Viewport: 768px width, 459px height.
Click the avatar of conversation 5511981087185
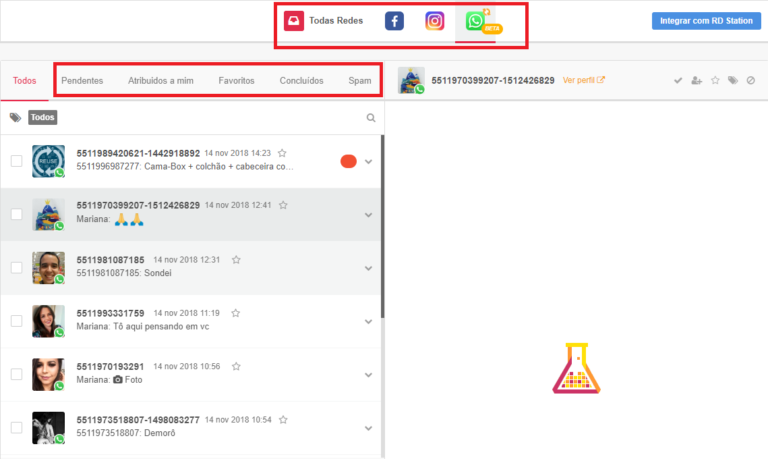[48, 268]
